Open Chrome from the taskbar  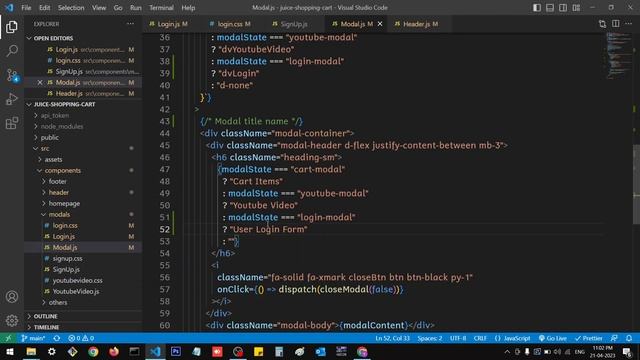pos(93,352)
